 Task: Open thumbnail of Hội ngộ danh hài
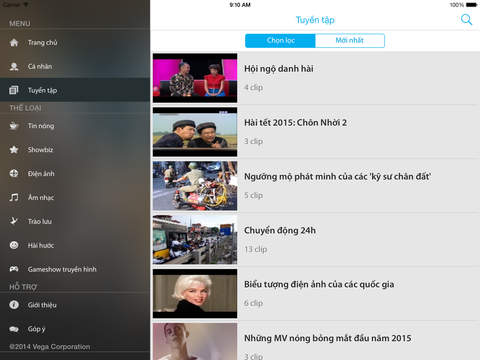click(x=195, y=78)
